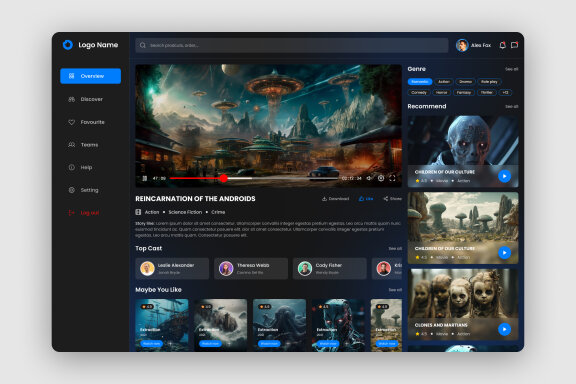Open Leslie Alexander's cast card

coord(172,269)
